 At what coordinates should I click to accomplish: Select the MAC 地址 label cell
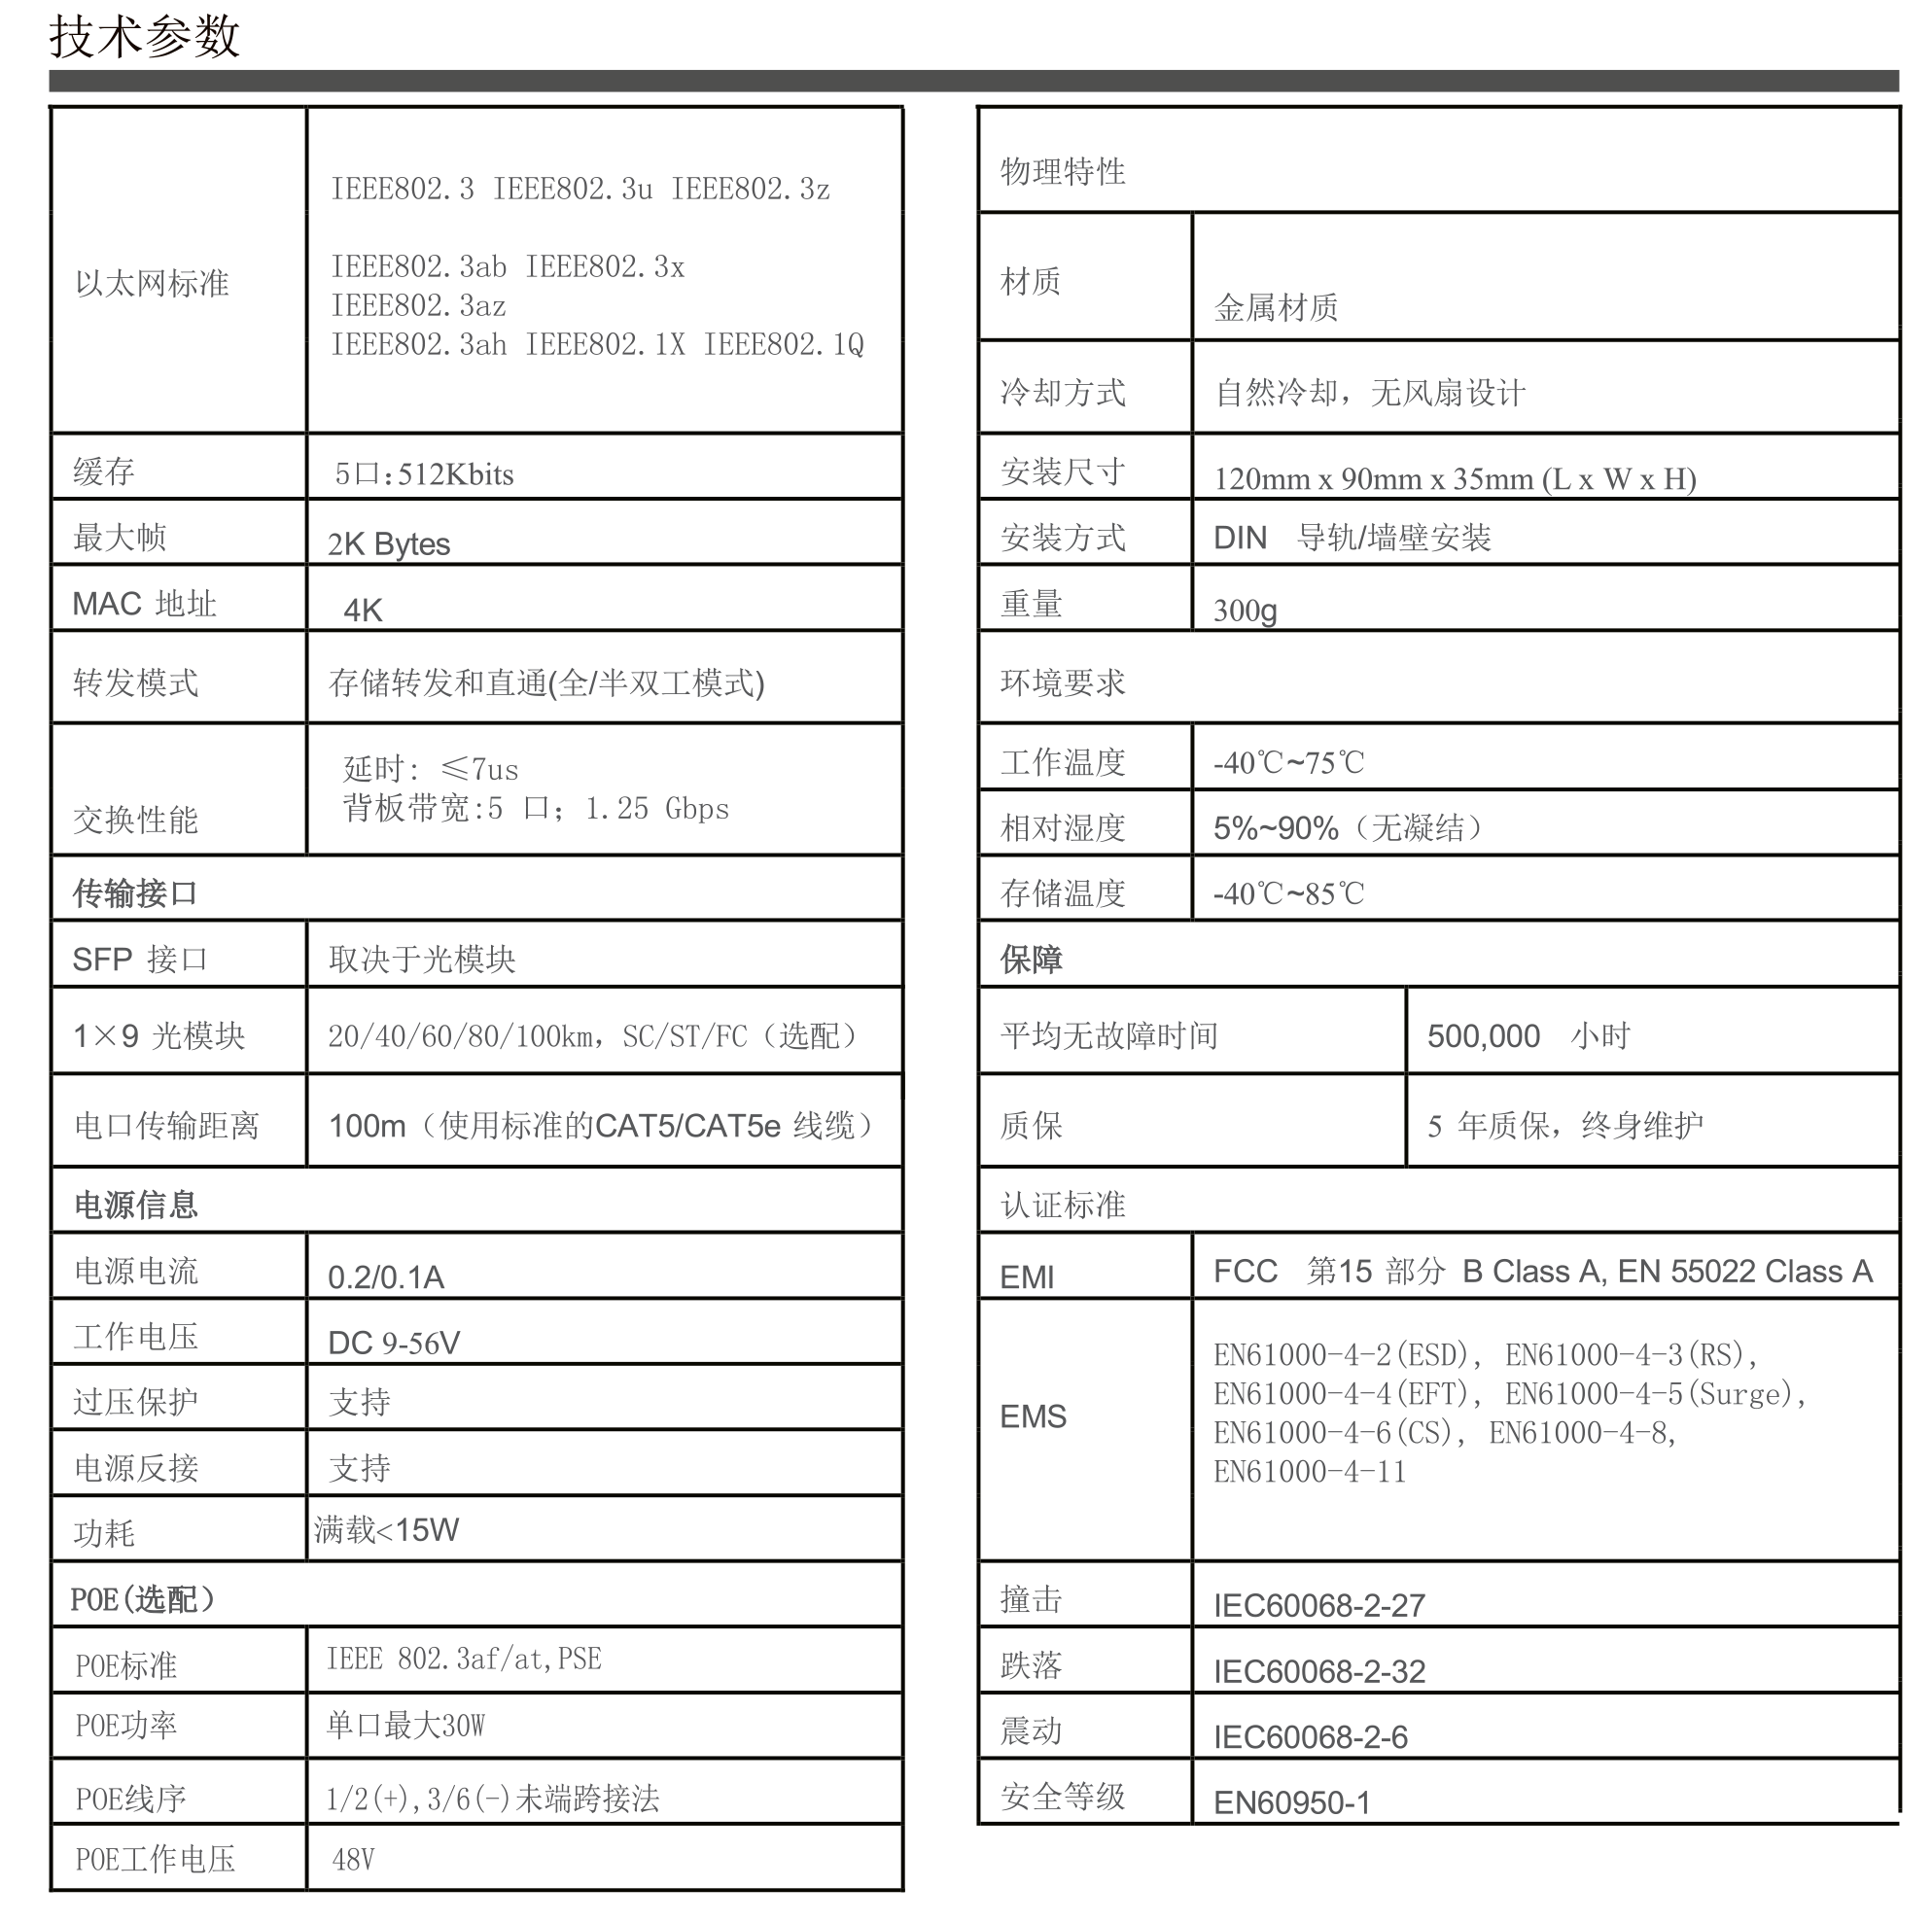point(144,604)
